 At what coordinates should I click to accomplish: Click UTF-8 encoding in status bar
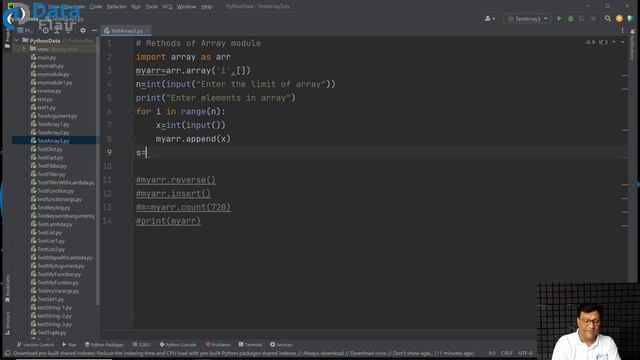(x=525, y=353)
